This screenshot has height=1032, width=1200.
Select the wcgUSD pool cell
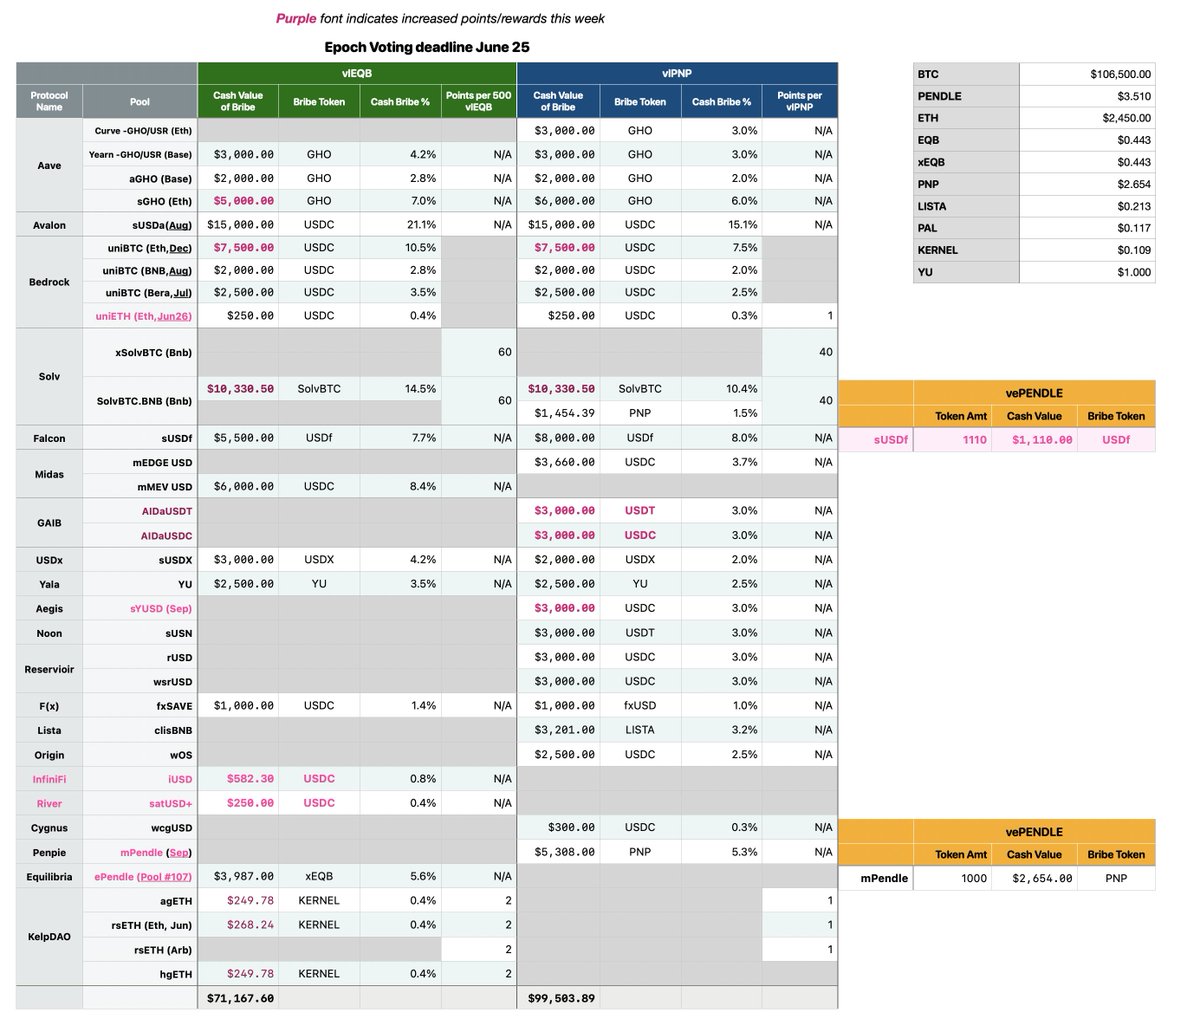(140, 827)
